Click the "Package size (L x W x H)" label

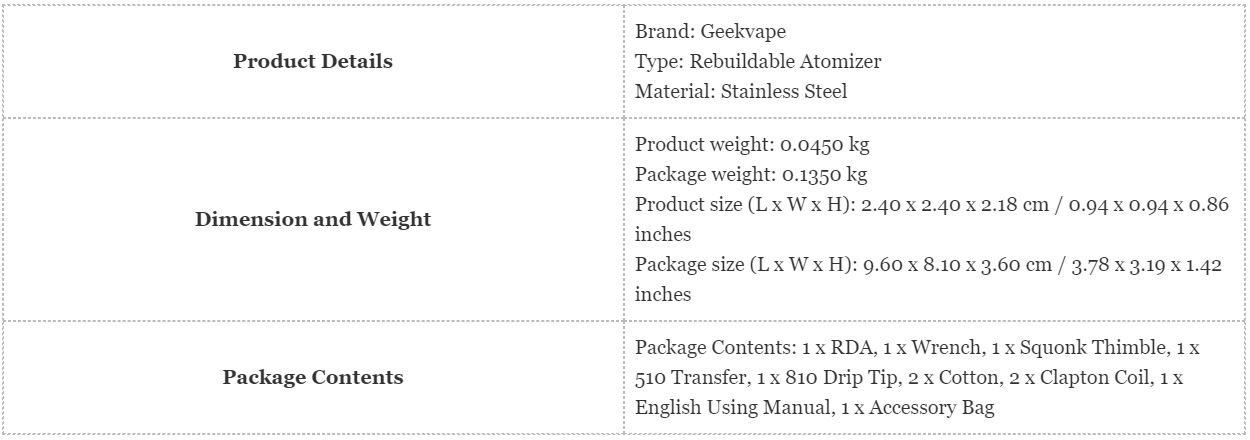(742, 264)
